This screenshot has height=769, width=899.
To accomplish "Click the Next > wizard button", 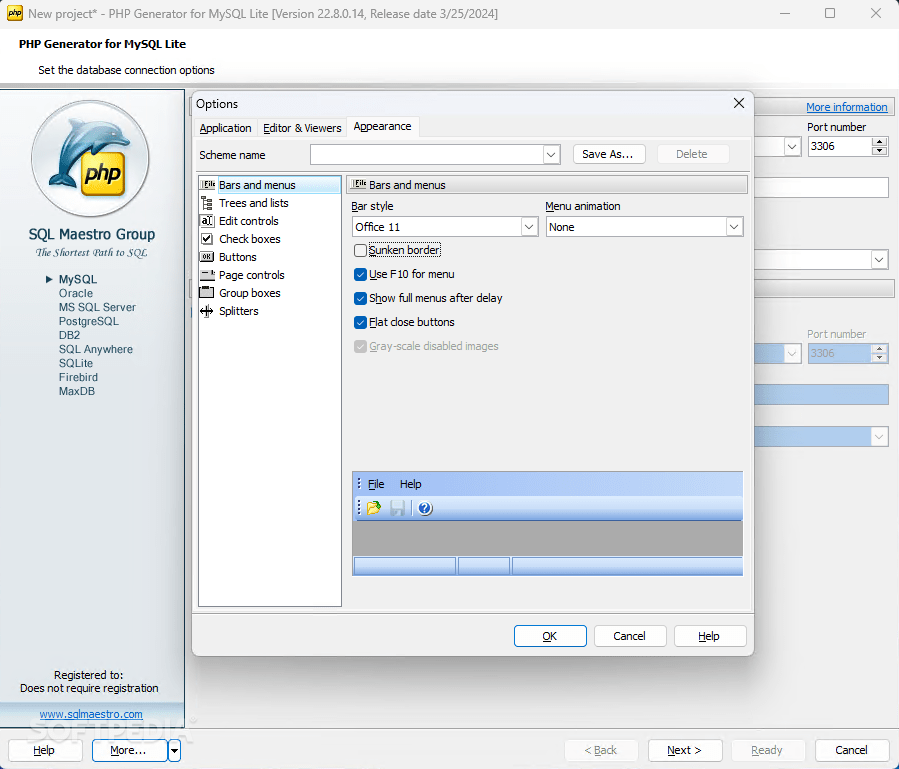I will click(685, 750).
